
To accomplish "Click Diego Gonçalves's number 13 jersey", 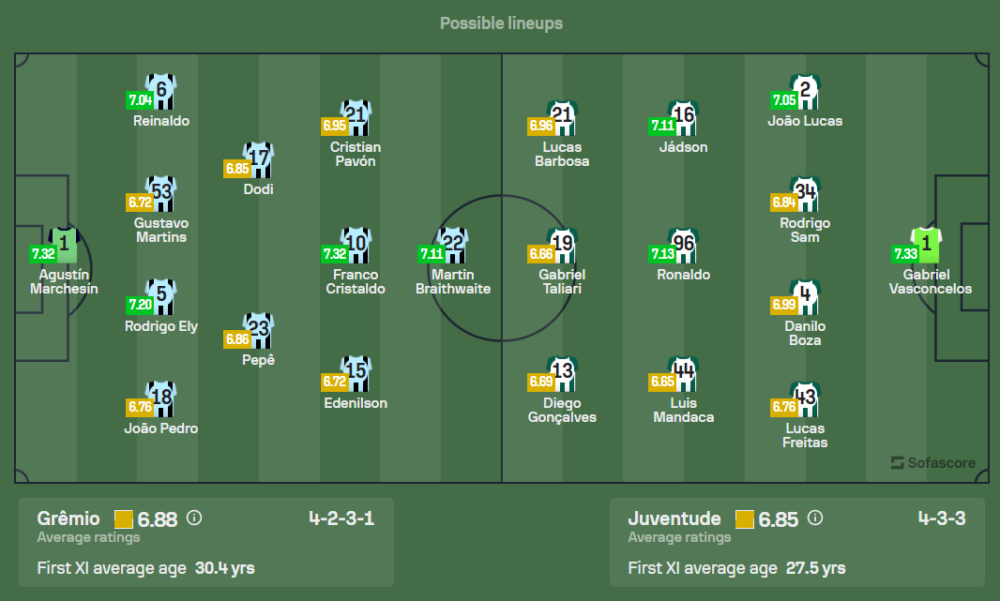I will (563, 373).
